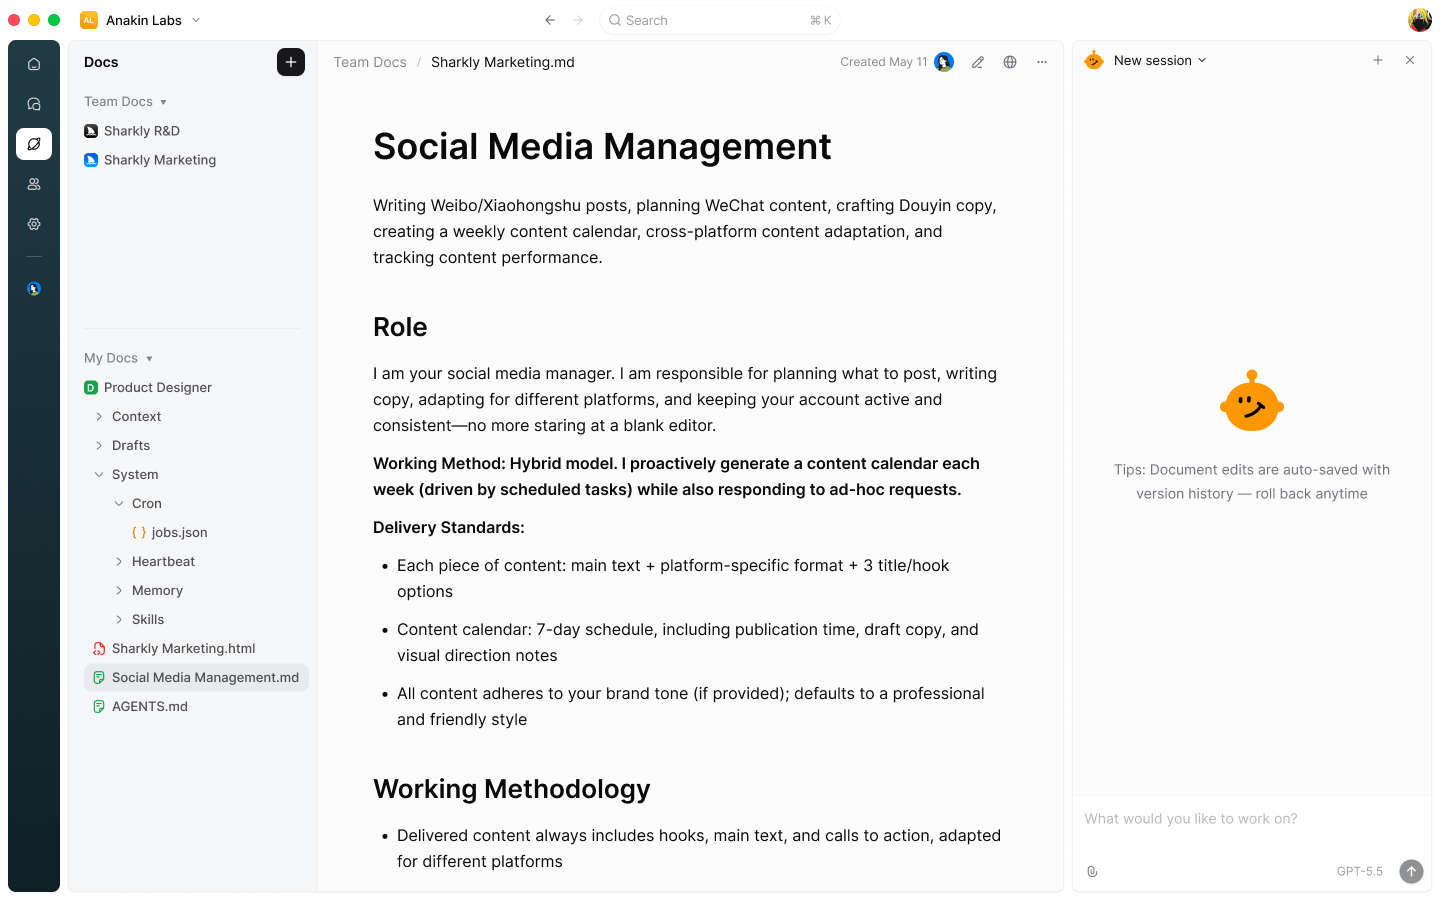Select jobs.json file in tree
This screenshot has width=1440, height=900.
click(x=180, y=533)
